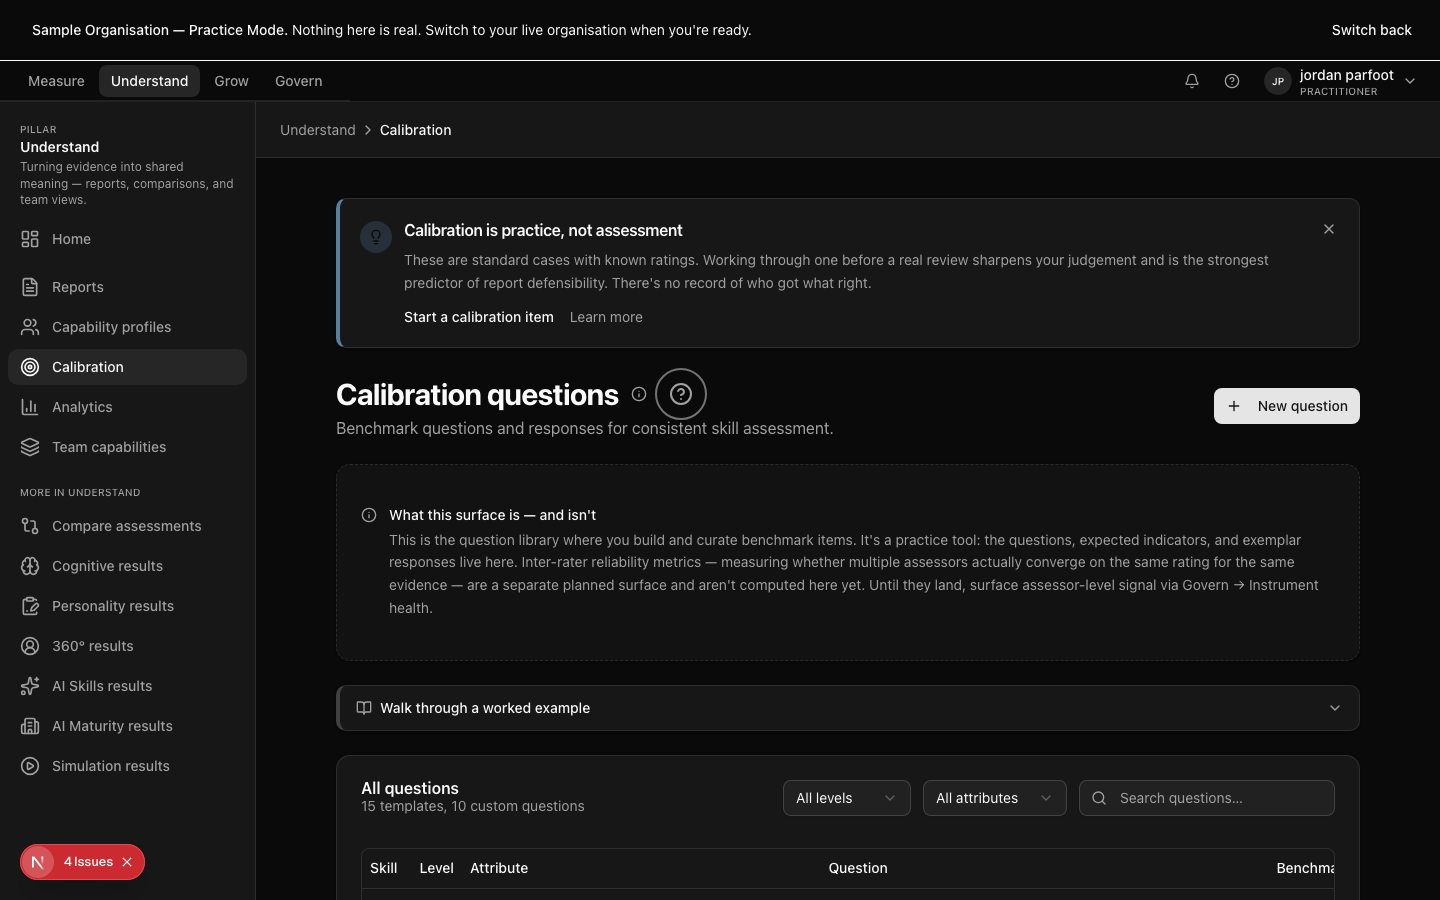1440x900 pixels.
Task: Open the All attributes dropdown
Action: 994,798
